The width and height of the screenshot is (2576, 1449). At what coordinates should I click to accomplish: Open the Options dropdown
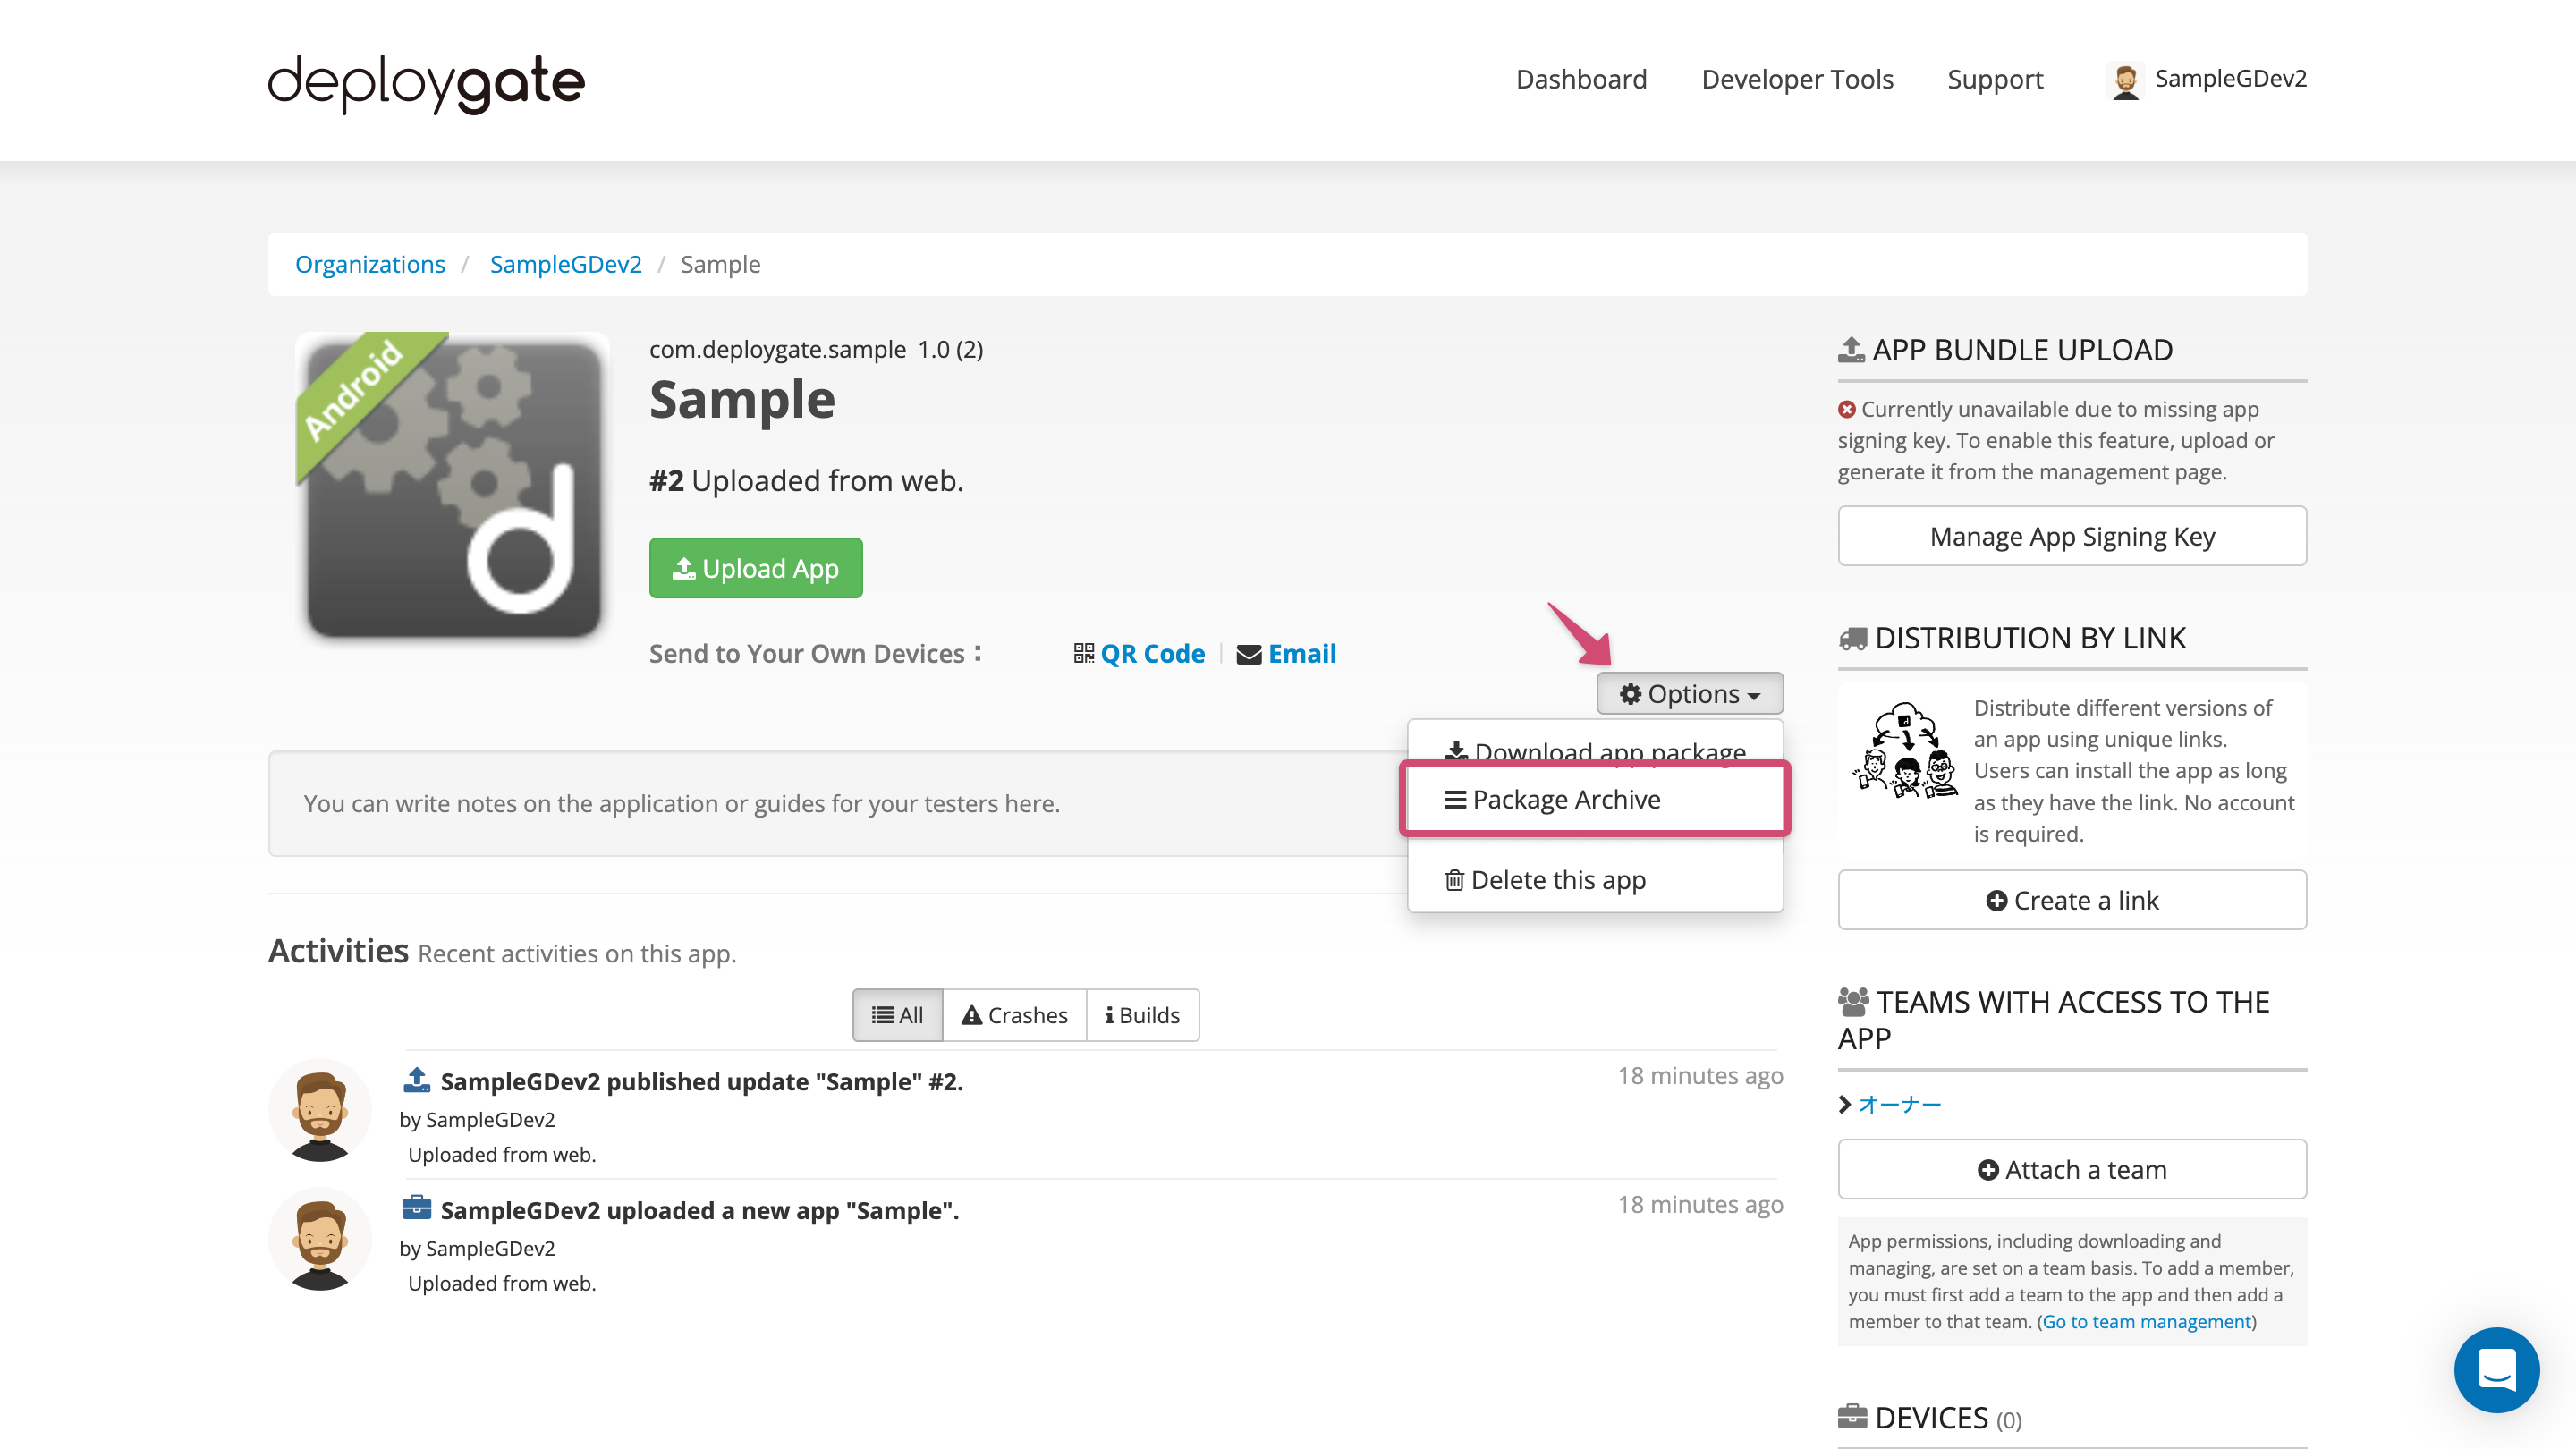[1689, 693]
